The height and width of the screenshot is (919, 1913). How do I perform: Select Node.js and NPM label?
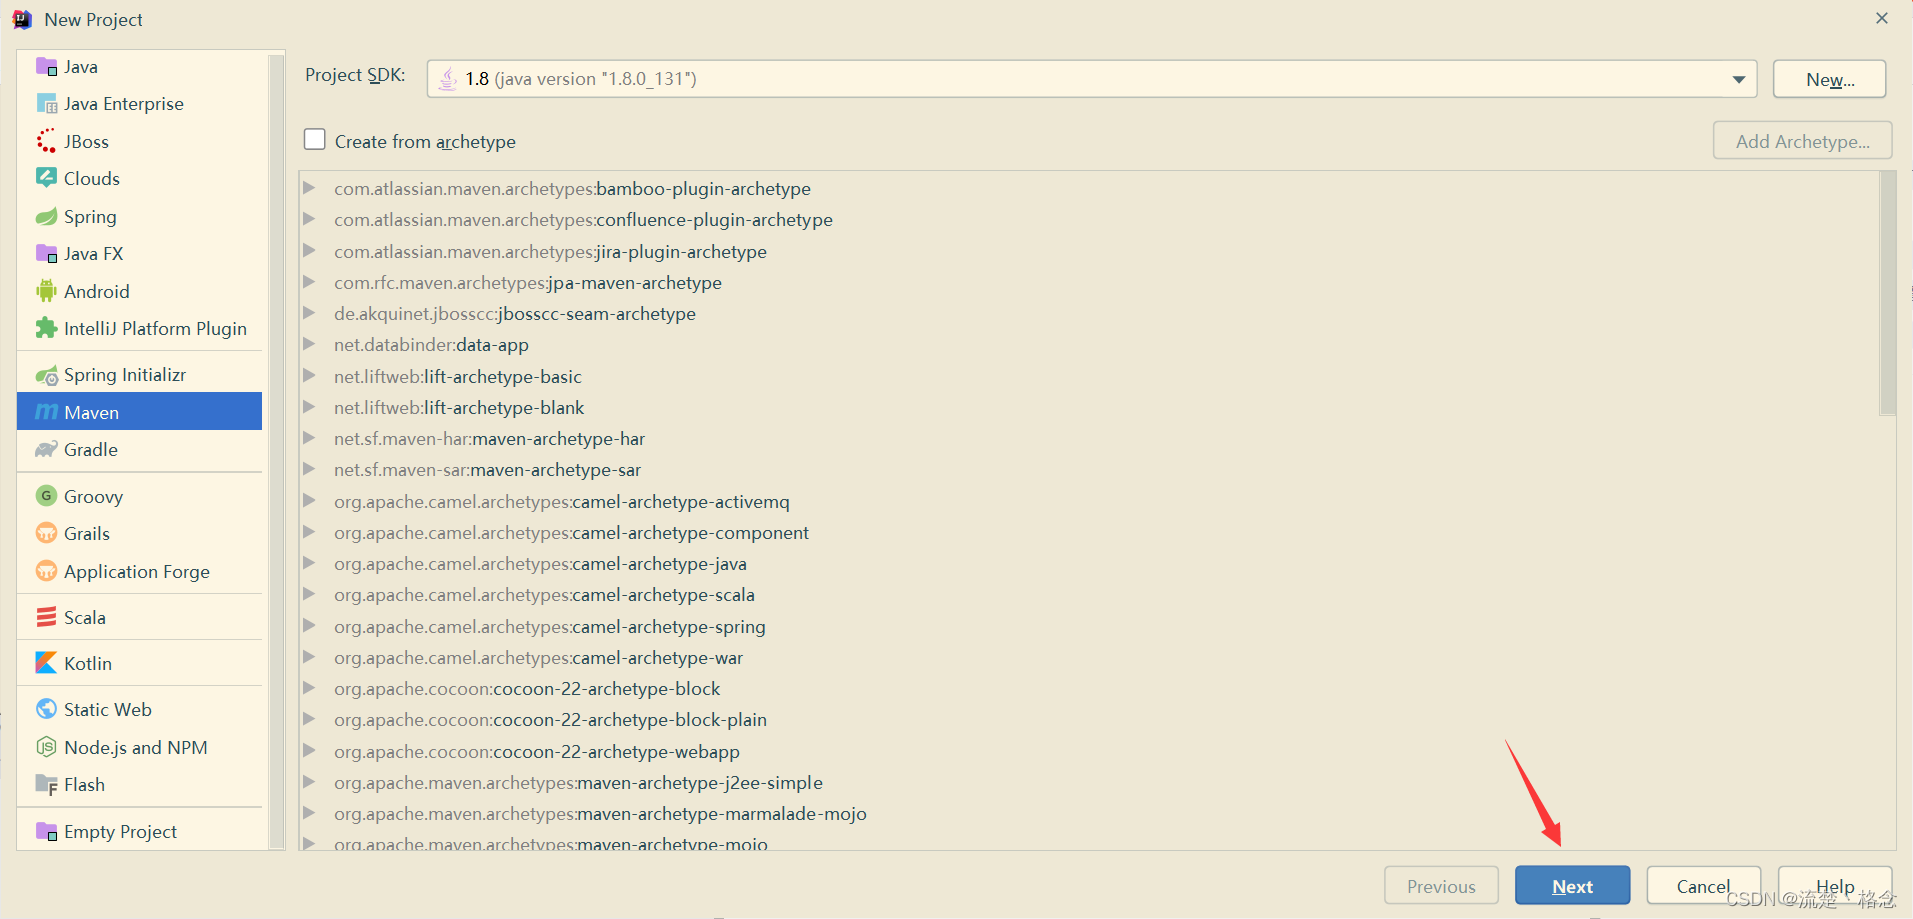click(136, 748)
